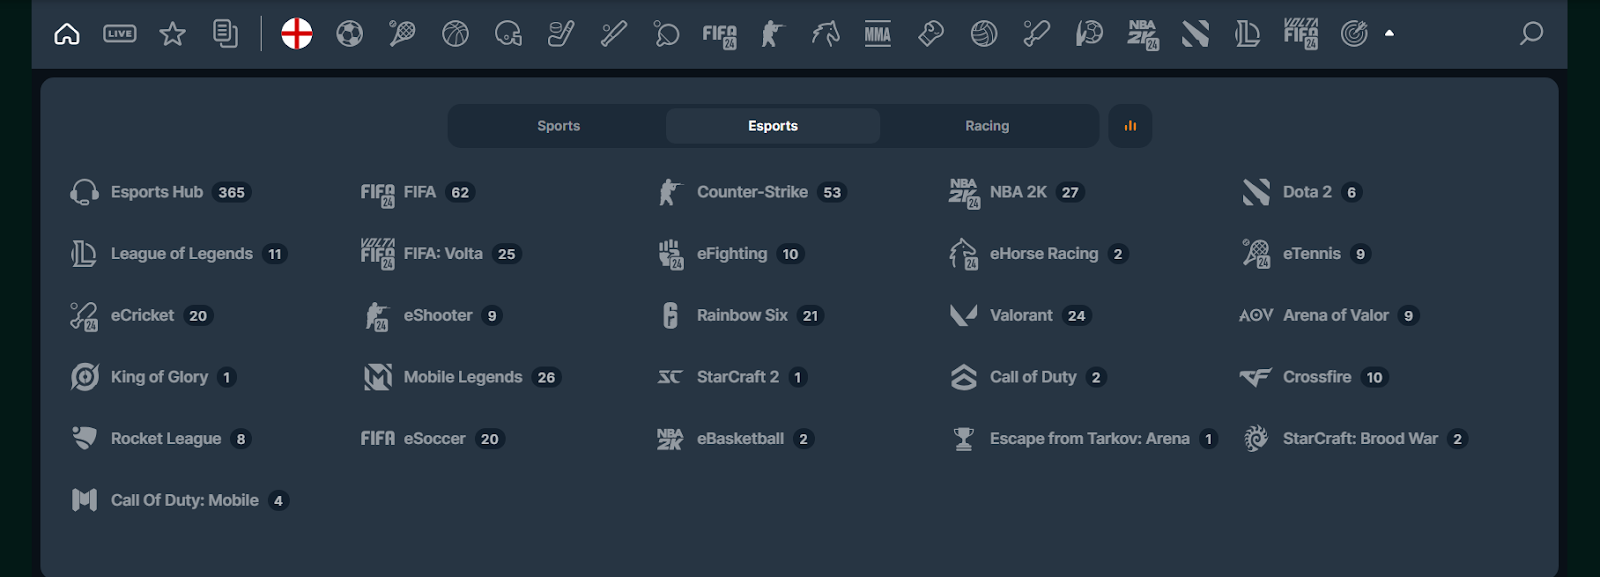Open soccer ball icon in top bar
This screenshot has height=577, width=1600.
[x=349, y=34]
